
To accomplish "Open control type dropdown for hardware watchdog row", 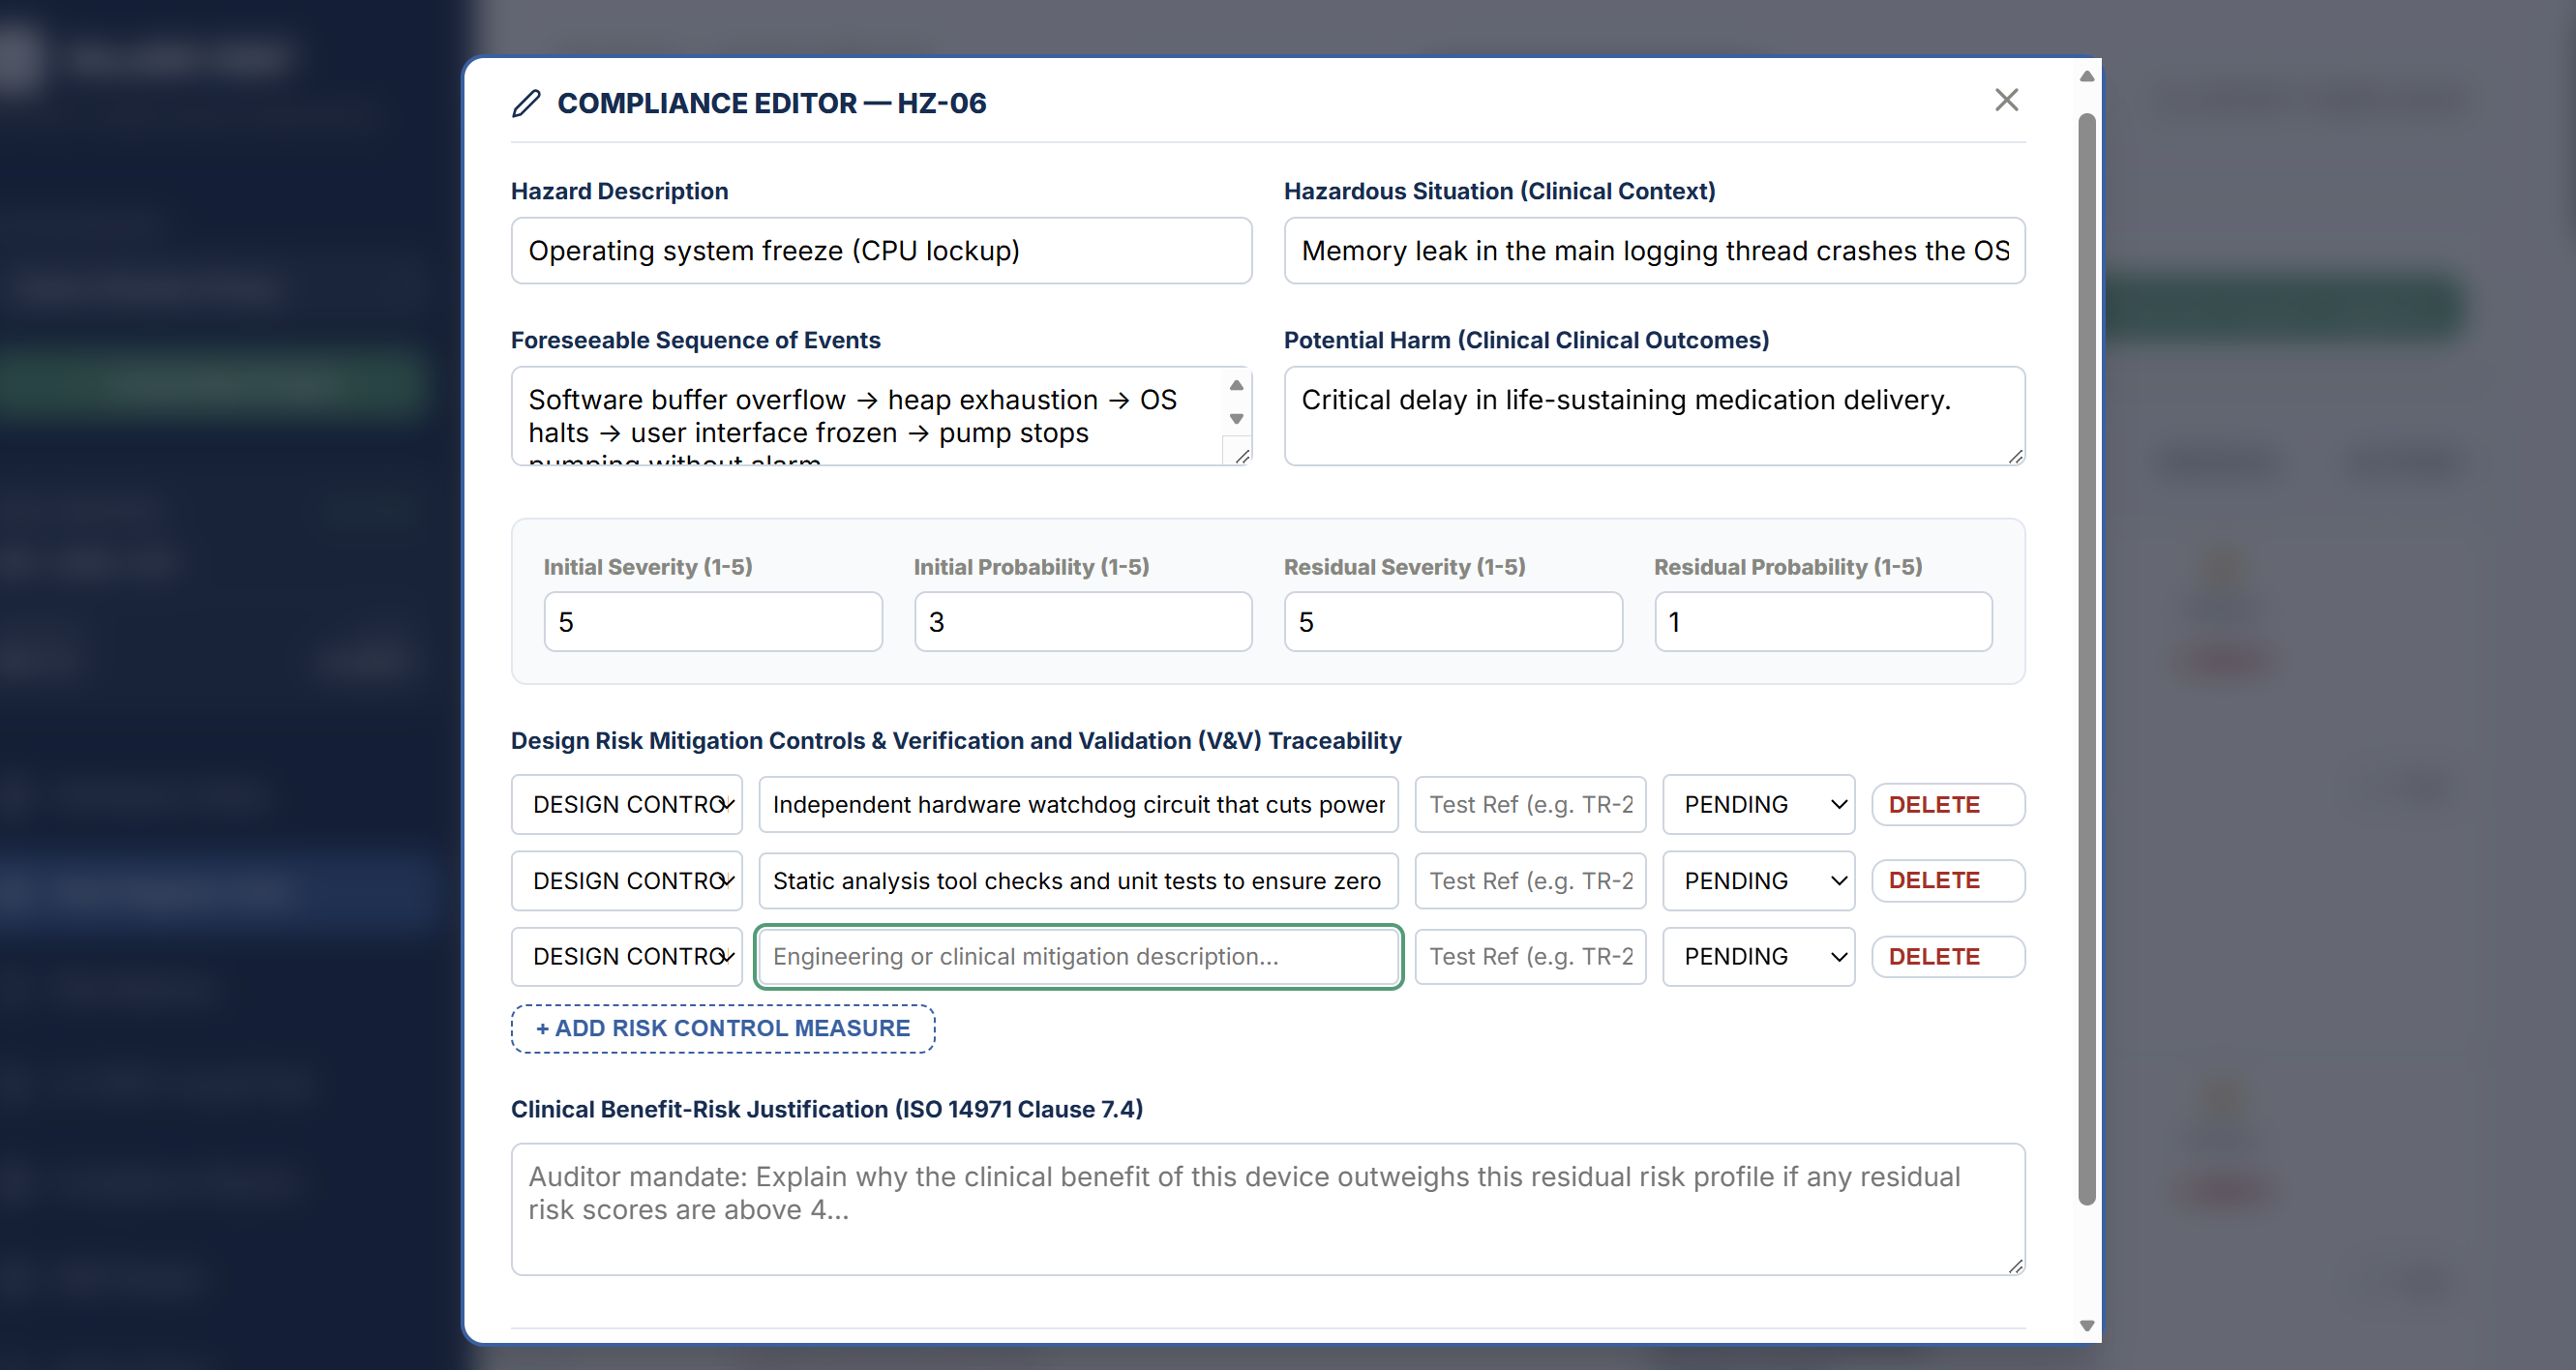I will pos(627,805).
